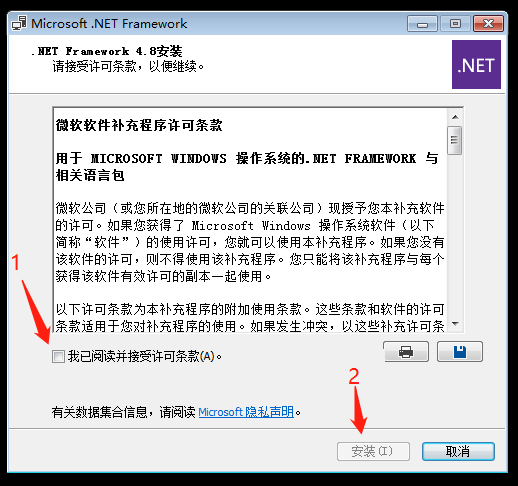Click the Microsoft .NET Framework window title

[x=109, y=24]
